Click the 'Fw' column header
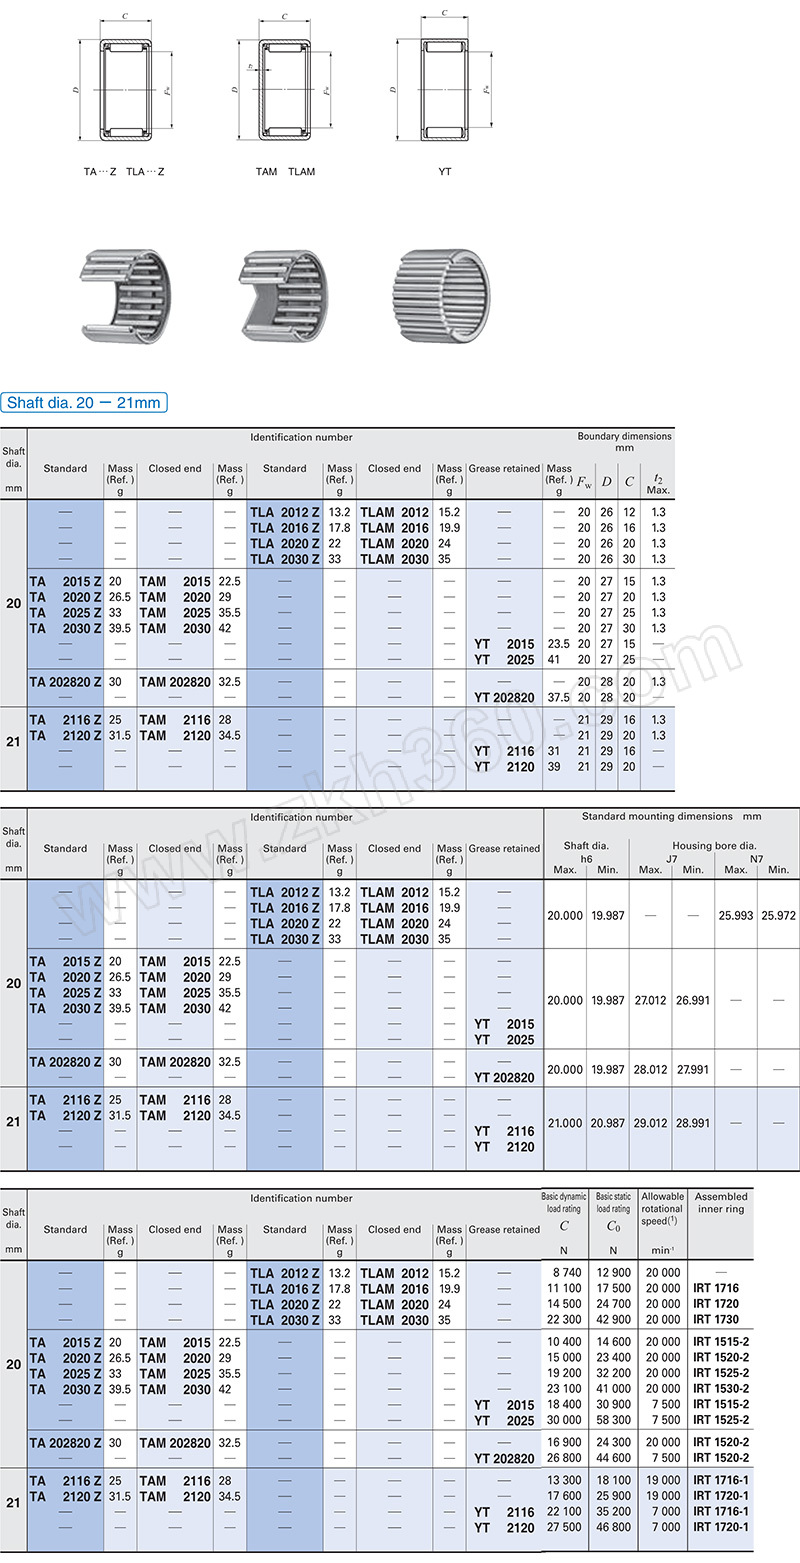800x1563 pixels. tap(584, 482)
